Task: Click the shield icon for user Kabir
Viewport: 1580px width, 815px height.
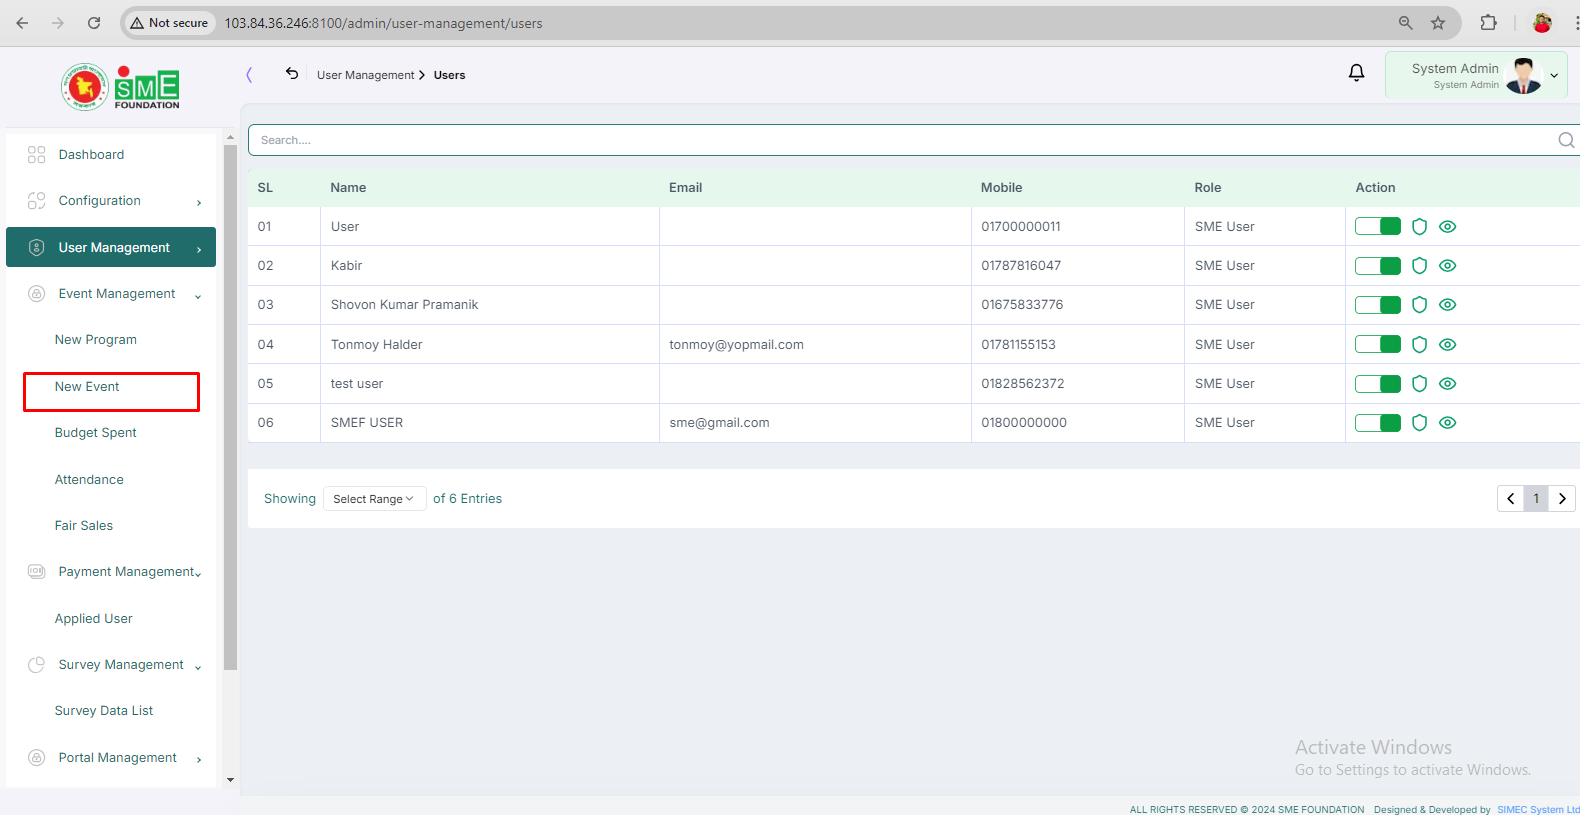Action: pos(1419,266)
